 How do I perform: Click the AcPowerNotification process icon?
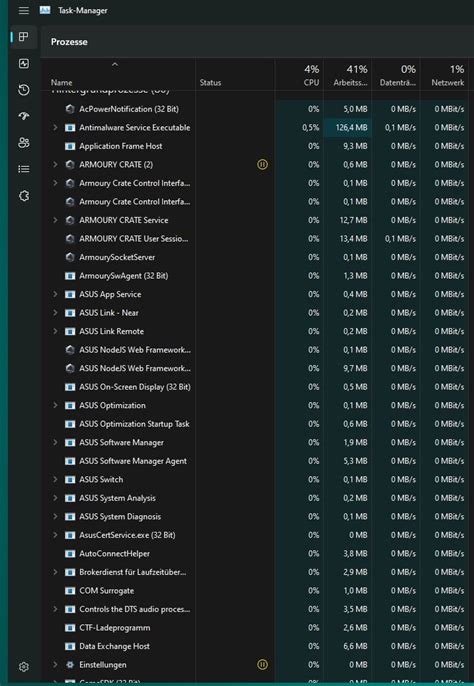click(x=70, y=109)
